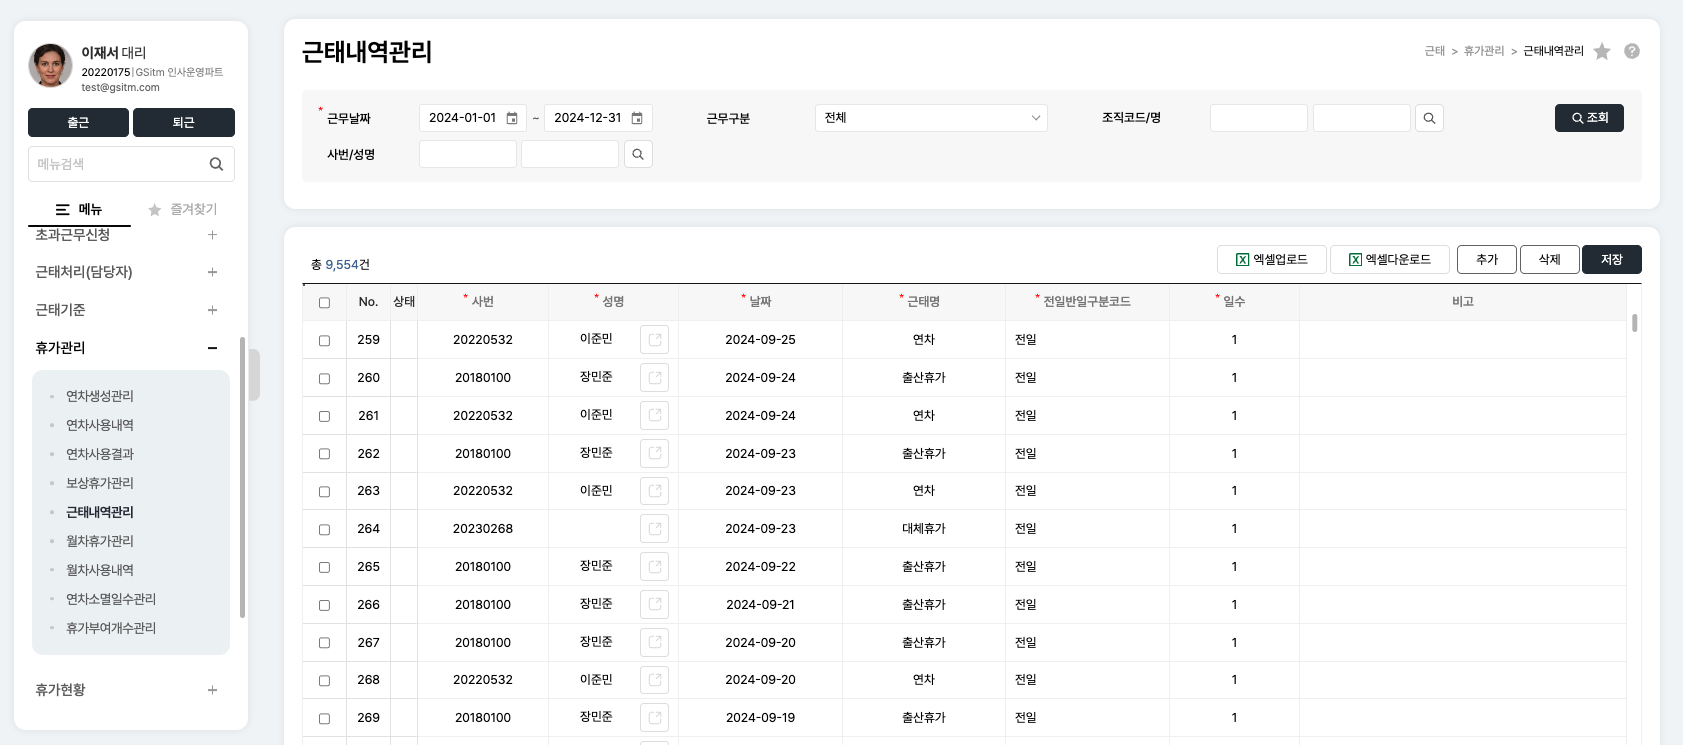
Task: Click search icon beside 사번/성명 fields
Action: click(x=638, y=154)
